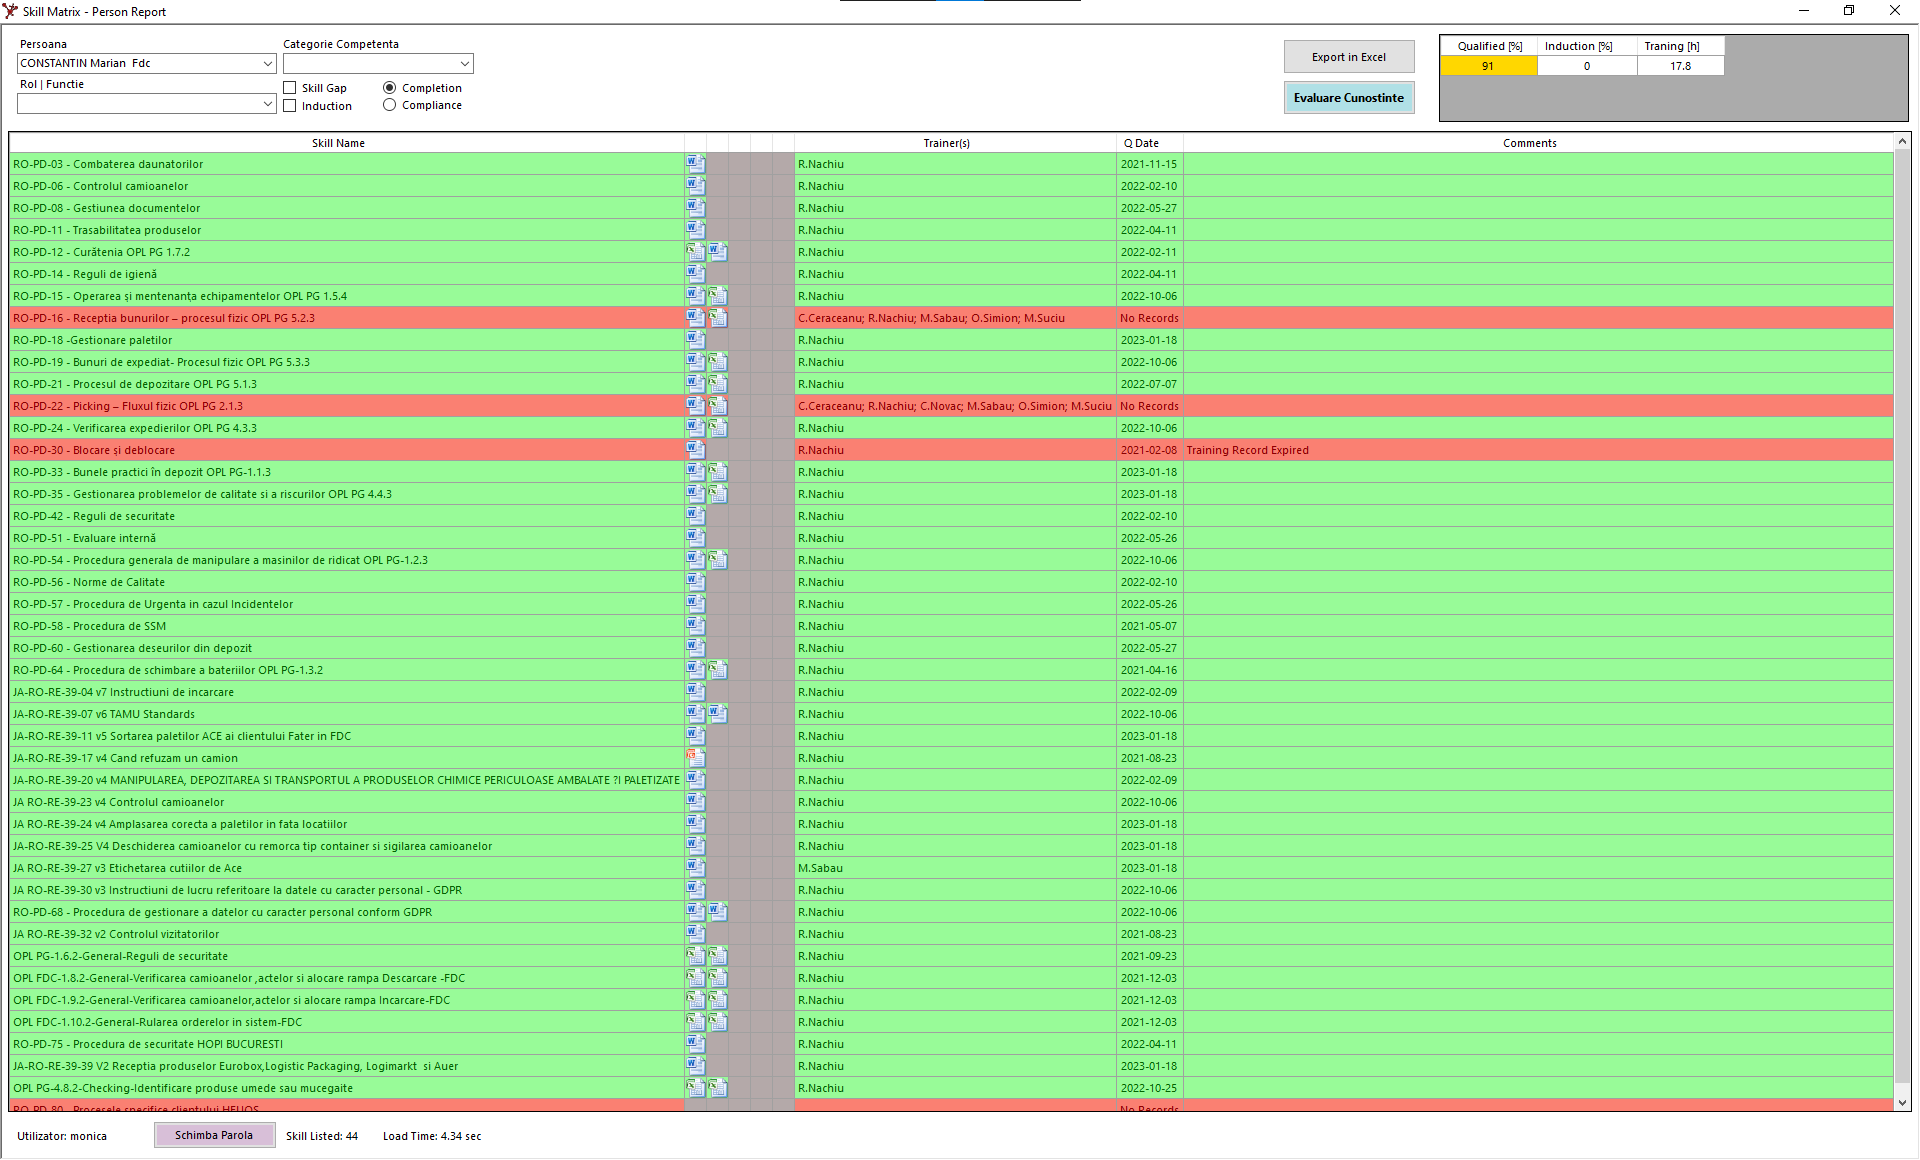The image size is (1920, 1160).
Task: Open Word document icon for RO-PD-14 row
Action: (696, 274)
